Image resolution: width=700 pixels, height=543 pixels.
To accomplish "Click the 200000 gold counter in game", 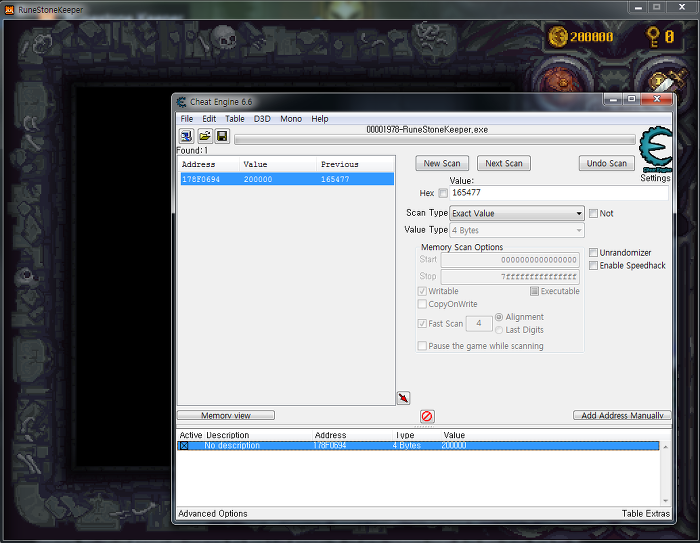I will tap(592, 37).
